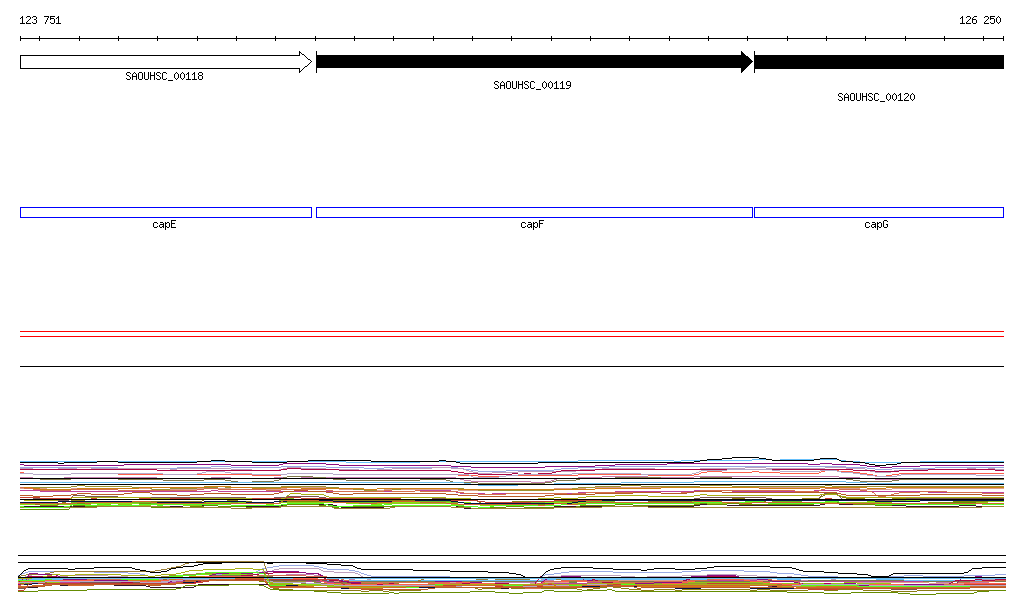This screenshot has width=1024, height=611.
Task: Click the end coordinate 126 250
Action: pyautogui.click(x=980, y=20)
